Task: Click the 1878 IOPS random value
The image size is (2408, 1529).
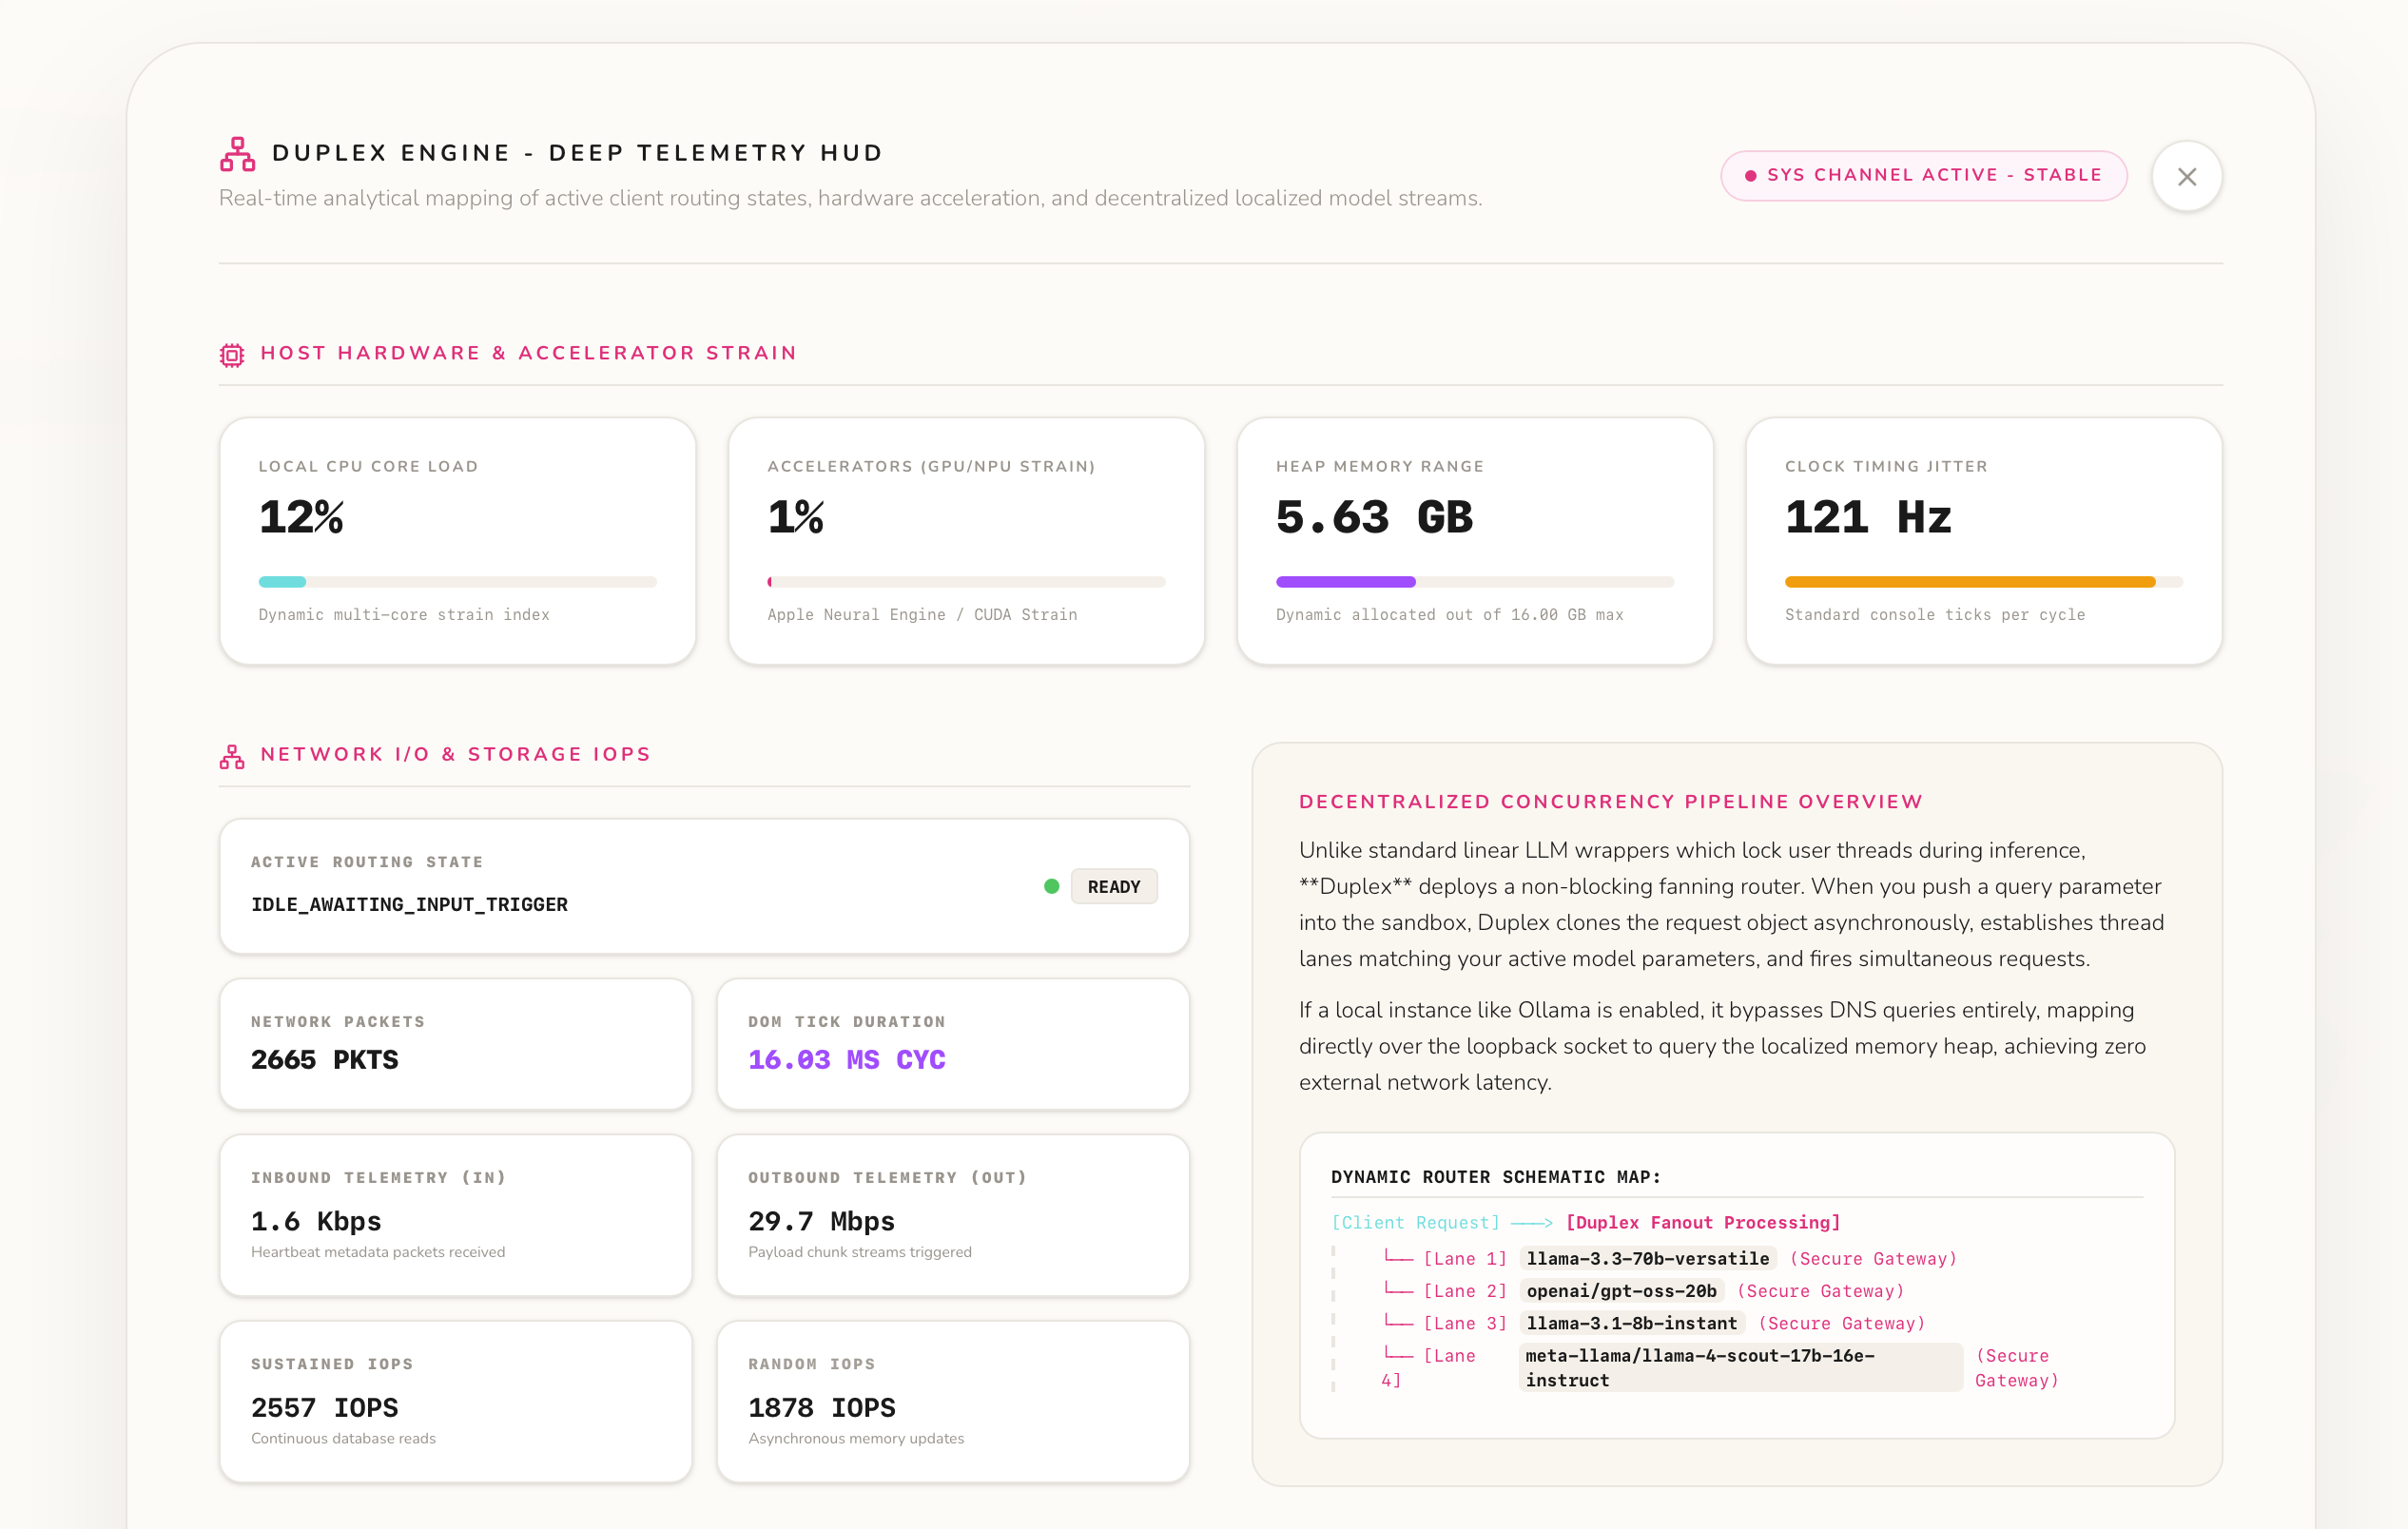Action: point(821,1408)
